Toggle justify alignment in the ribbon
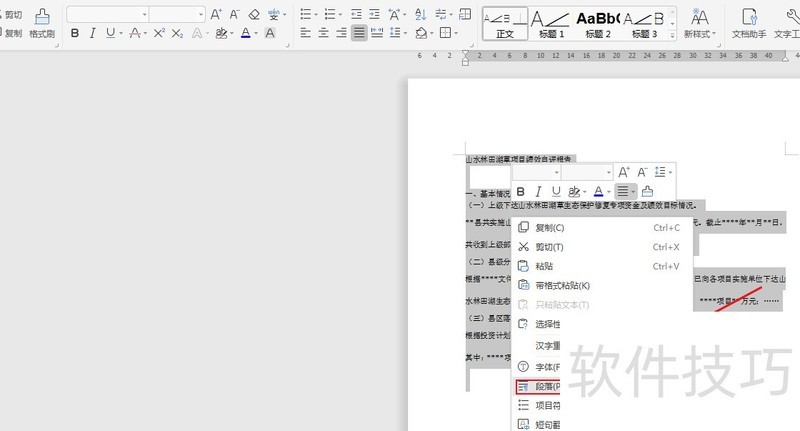 pyautogui.click(x=359, y=33)
